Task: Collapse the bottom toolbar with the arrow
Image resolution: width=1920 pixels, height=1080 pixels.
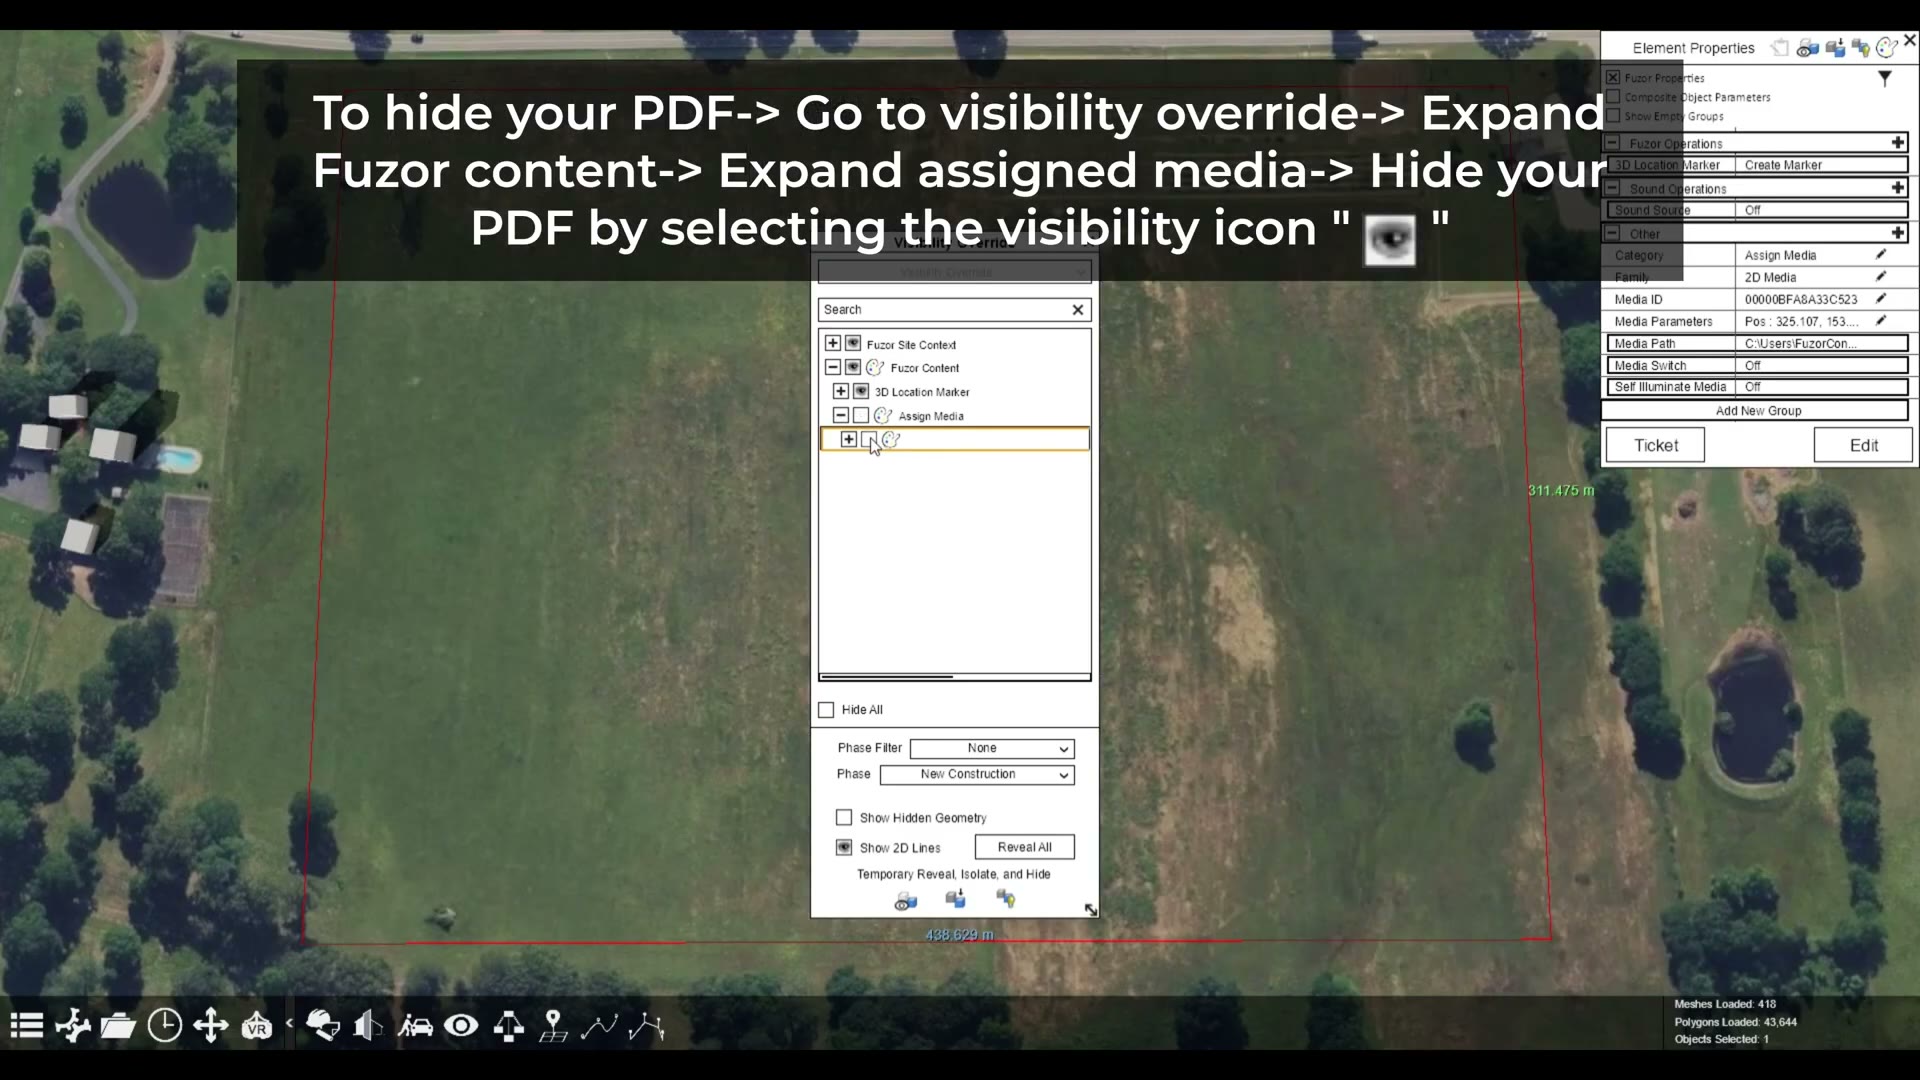Action: point(289,1023)
